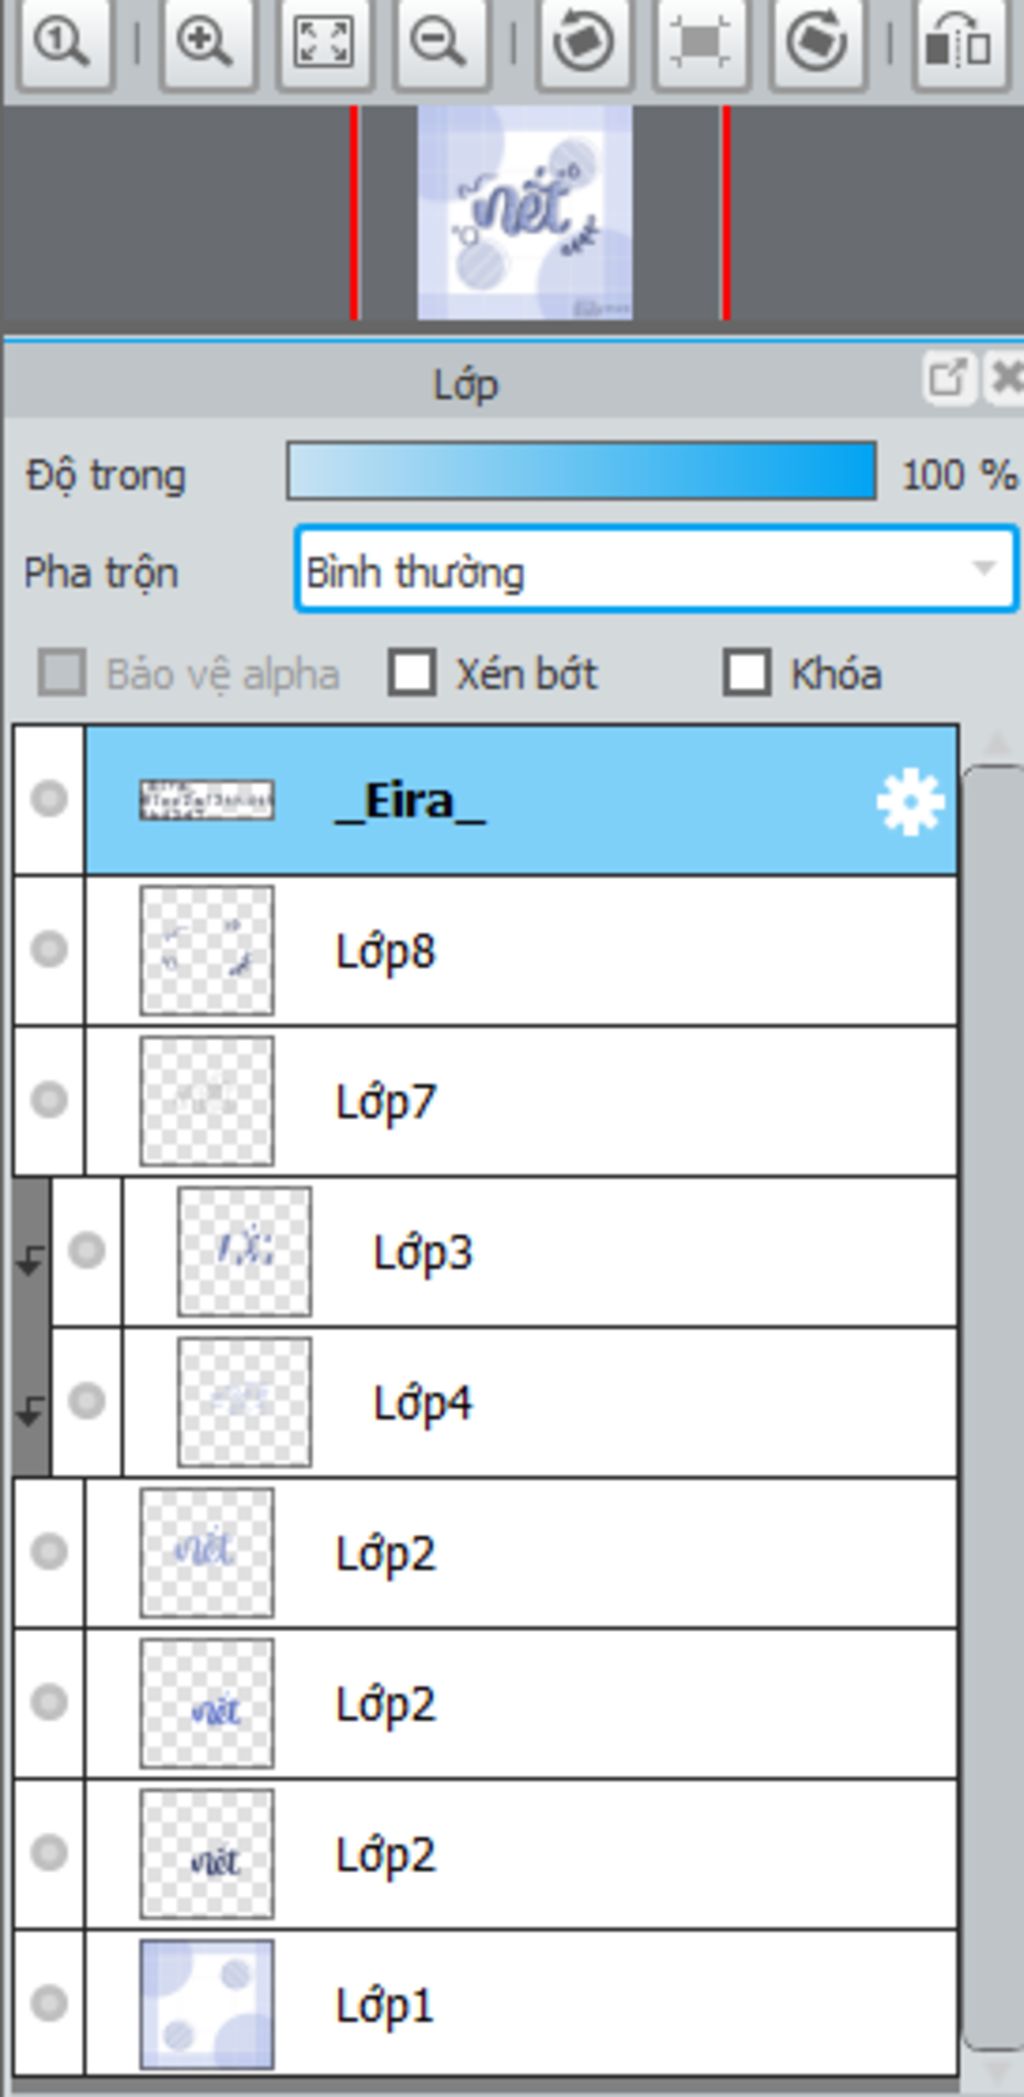The height and width of the screenshot is (2097, 1024).
Task: Reset canvas rotation icon
Action: 700,43
